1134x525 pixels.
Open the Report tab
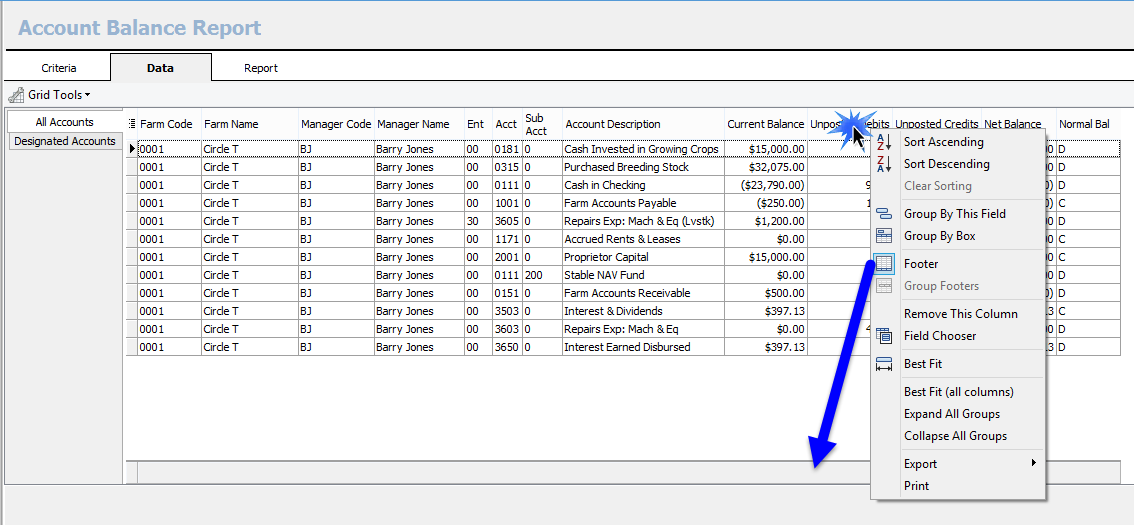(x=261, y=68)
